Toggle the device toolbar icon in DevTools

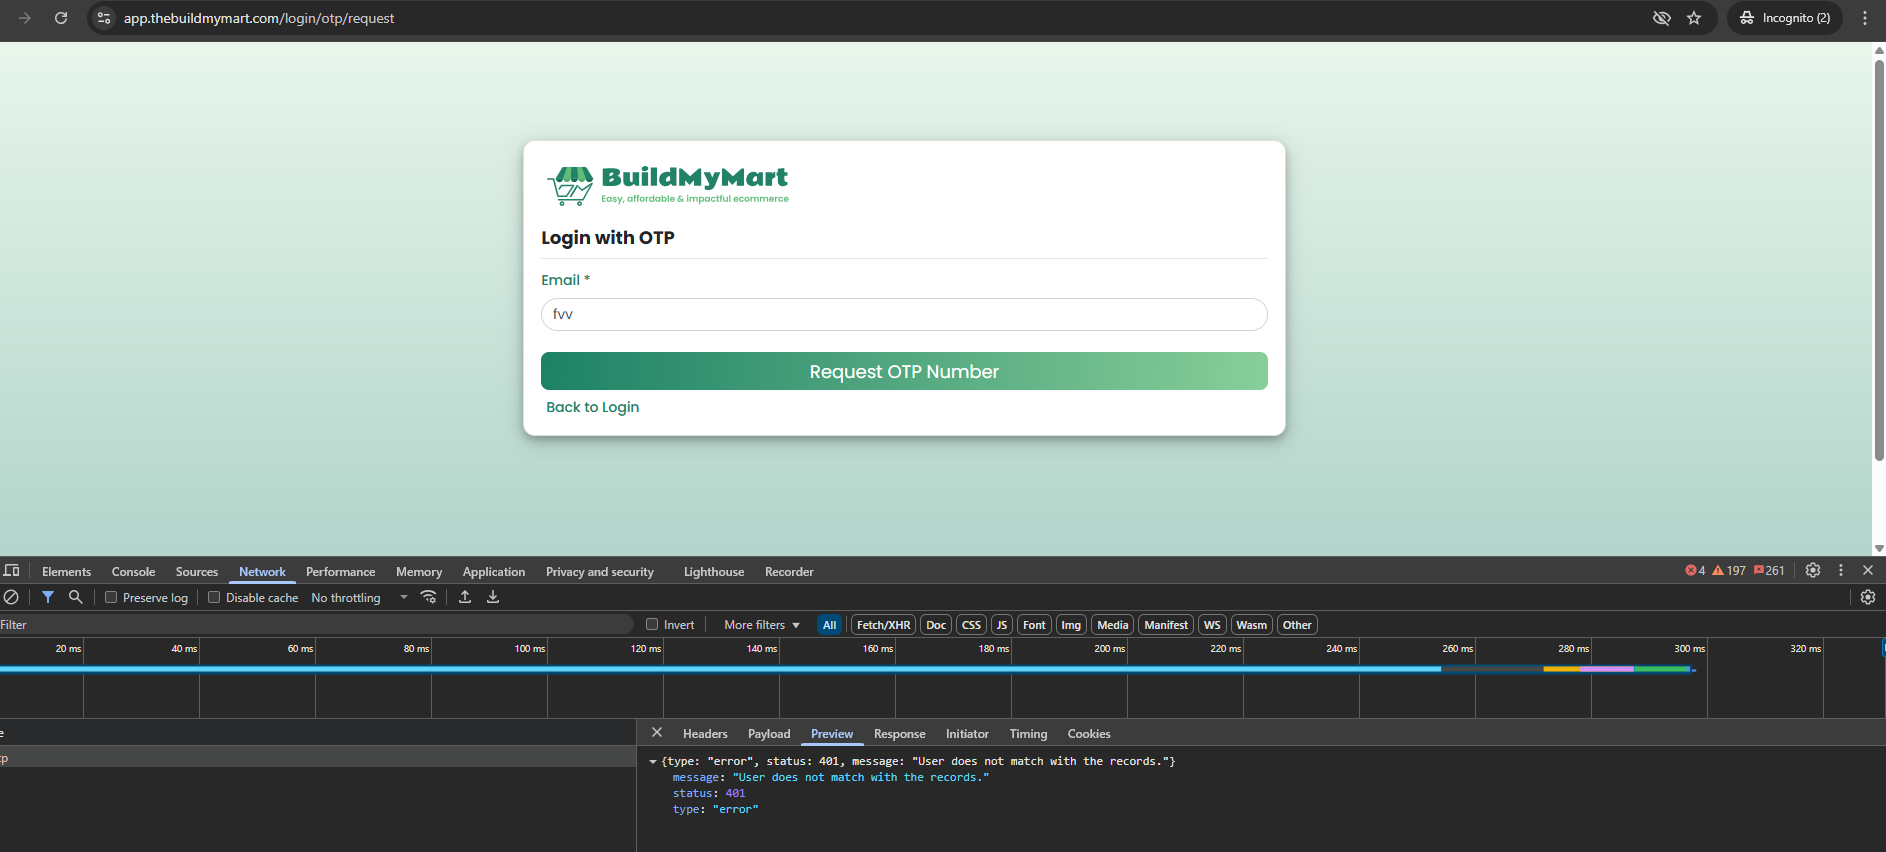tap(12, 571)
